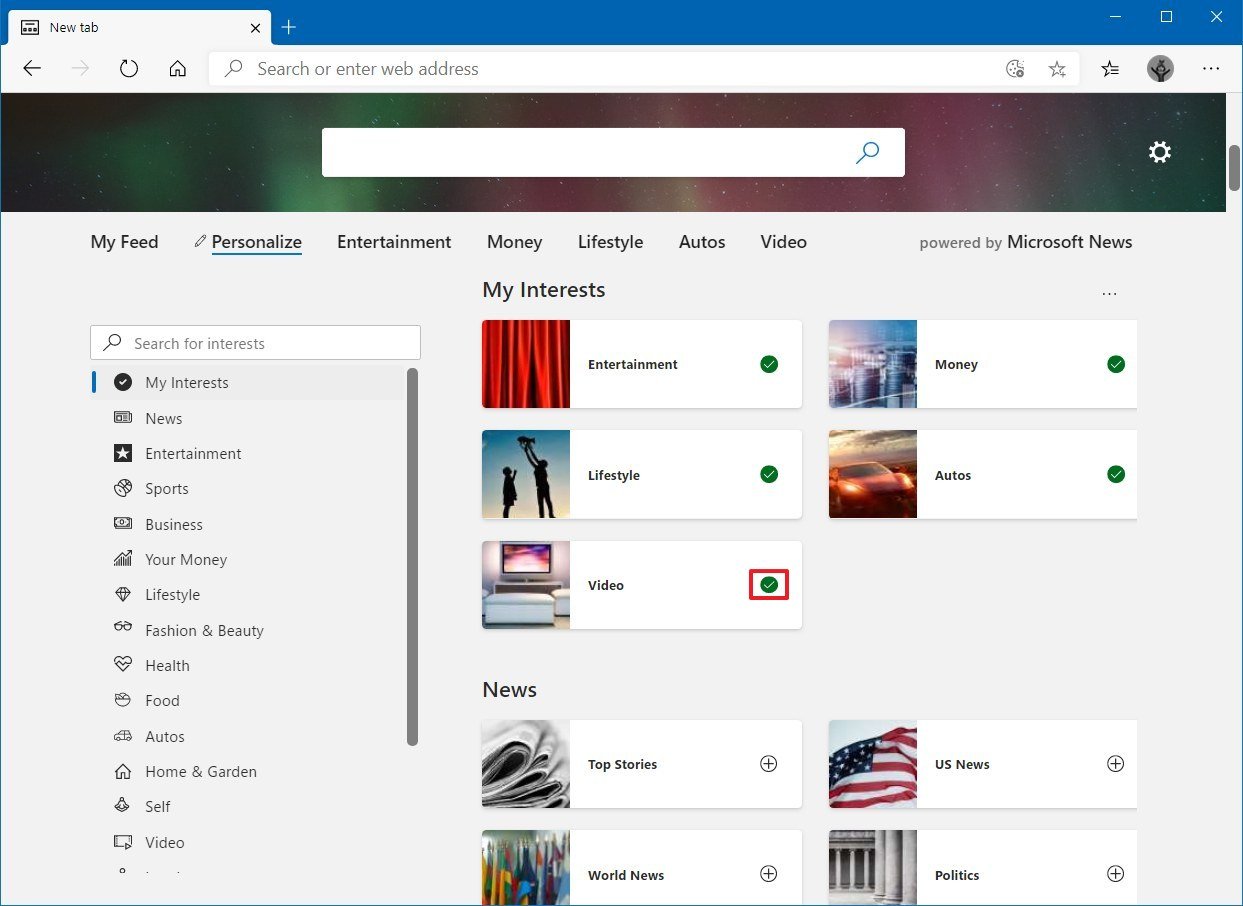This screenshot has height=906, width=1243.
Task: Add Politics with plus button
Action: [x=1116, y=874]
